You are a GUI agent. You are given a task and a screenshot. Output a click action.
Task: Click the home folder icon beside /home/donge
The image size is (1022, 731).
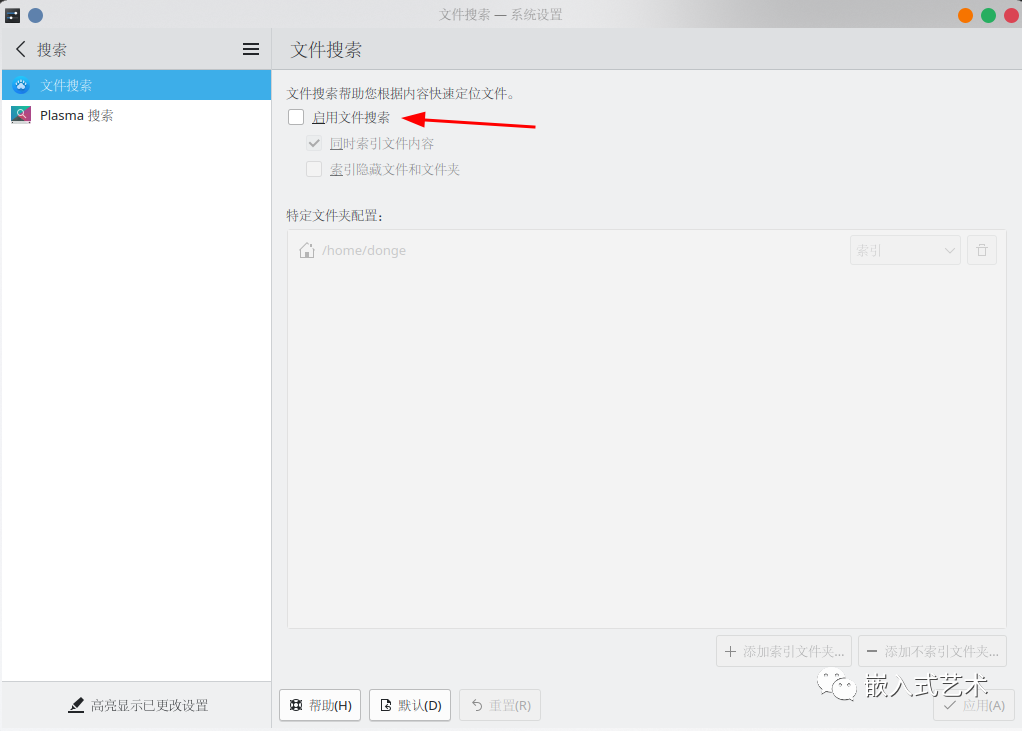[306, 250]
